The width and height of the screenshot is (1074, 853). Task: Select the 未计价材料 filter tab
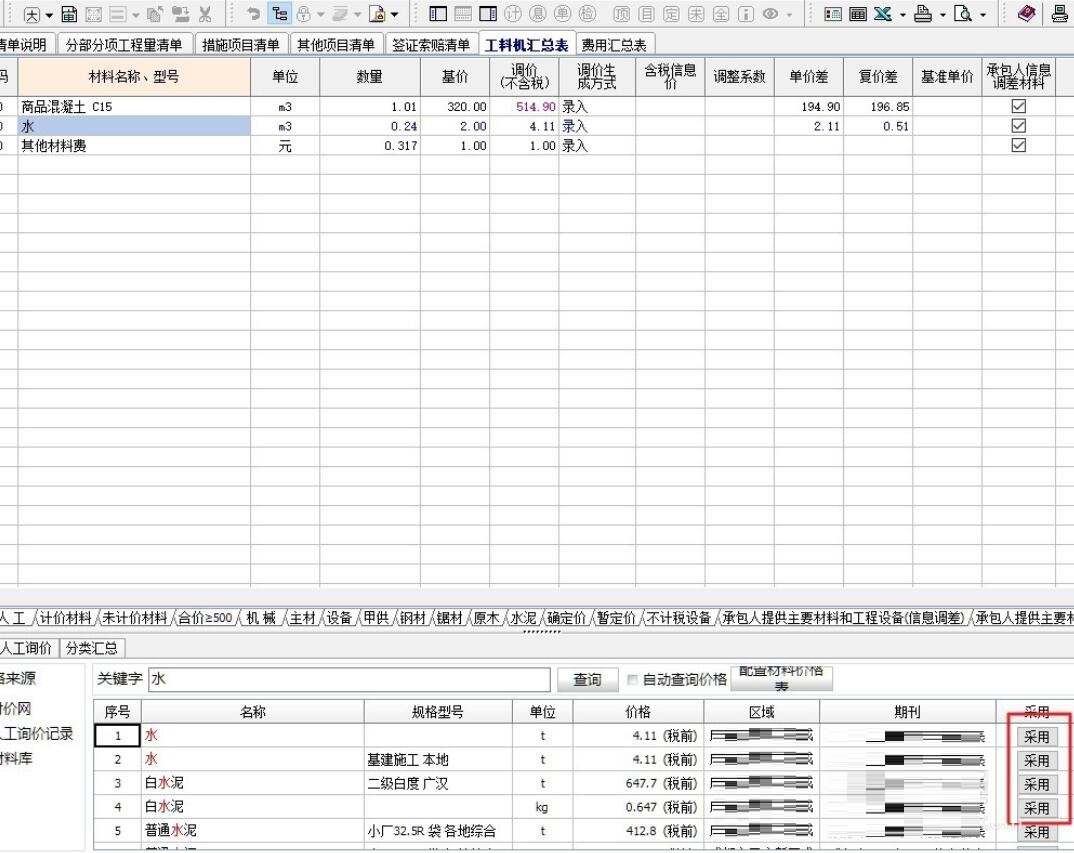tap(134, 618)
